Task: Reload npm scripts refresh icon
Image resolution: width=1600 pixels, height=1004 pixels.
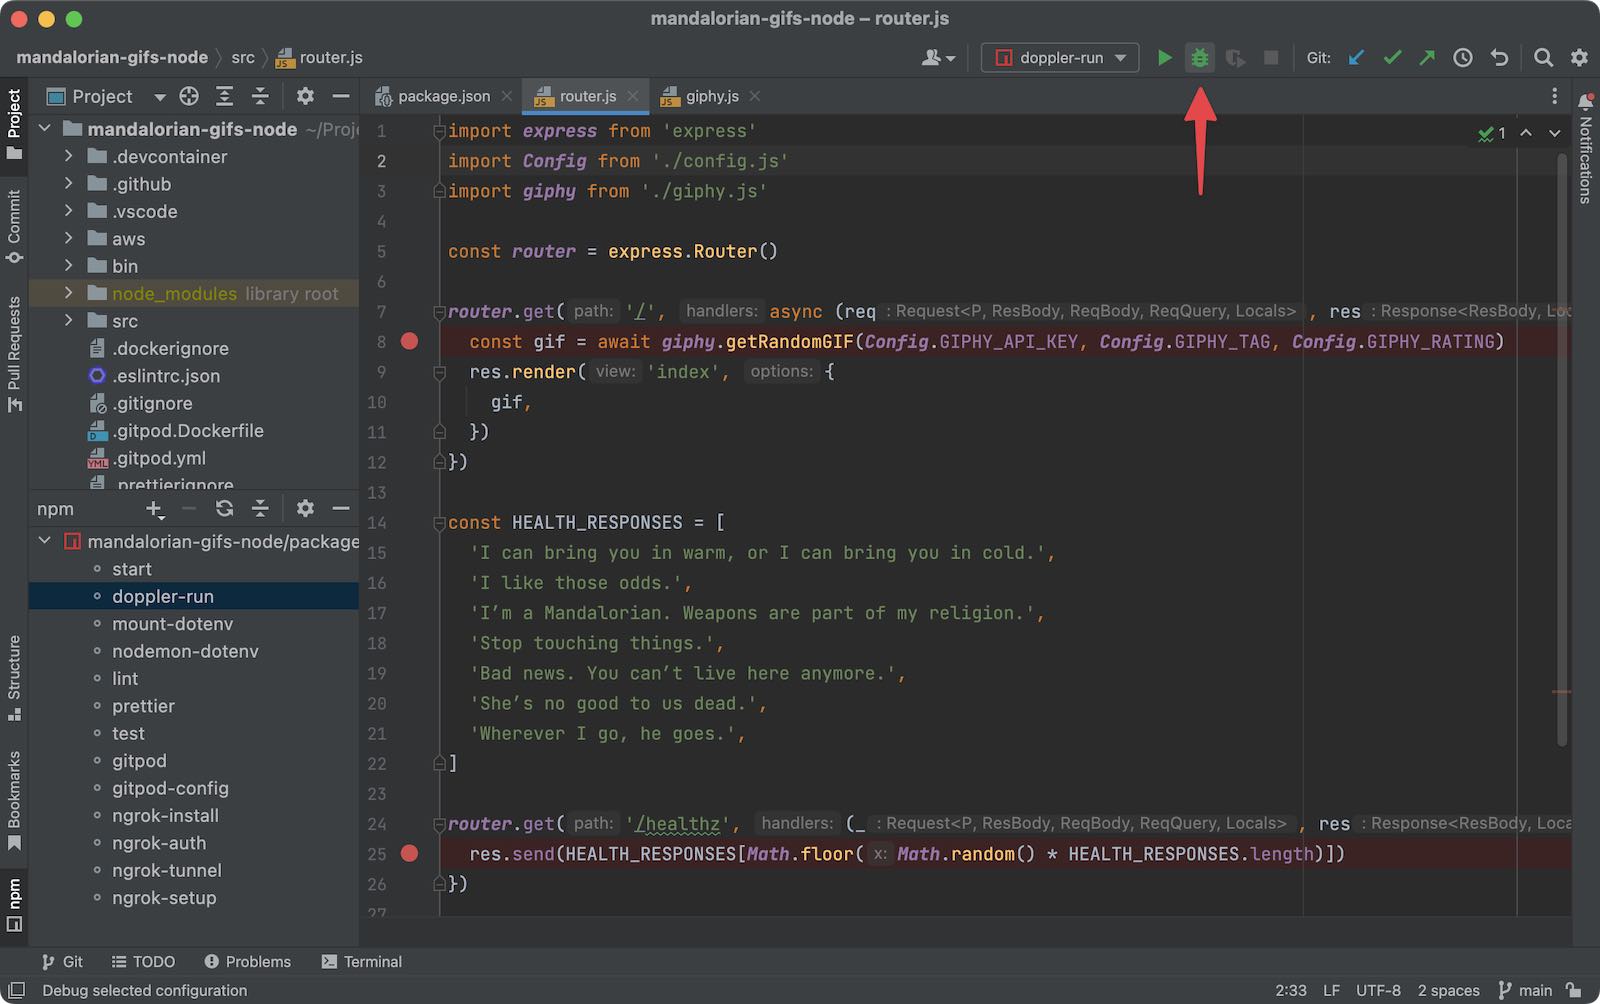Action: (x=225, y=509)
